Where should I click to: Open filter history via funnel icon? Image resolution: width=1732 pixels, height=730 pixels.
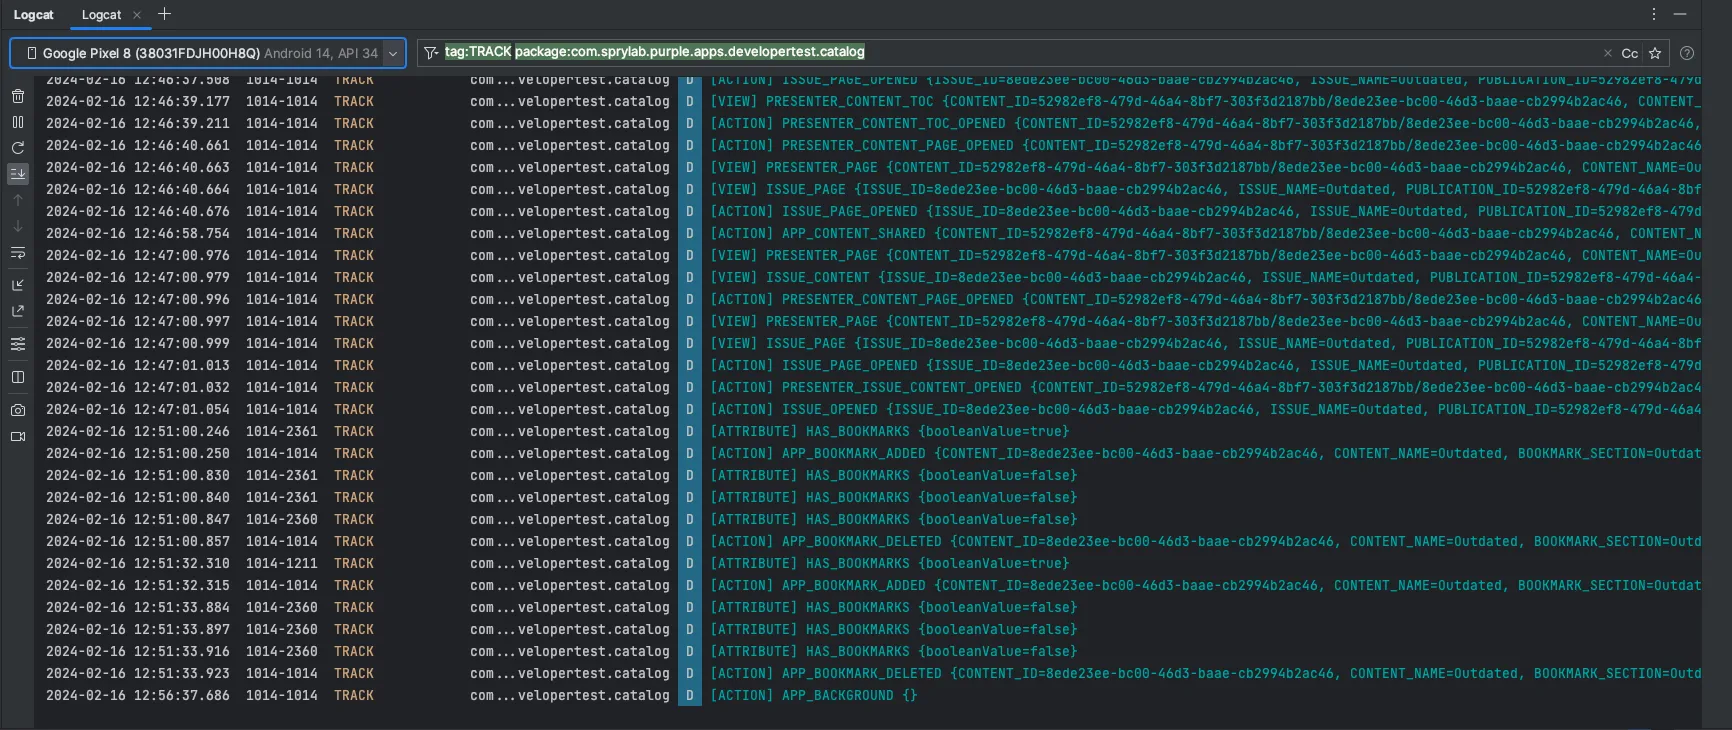[x=431, y=53]
